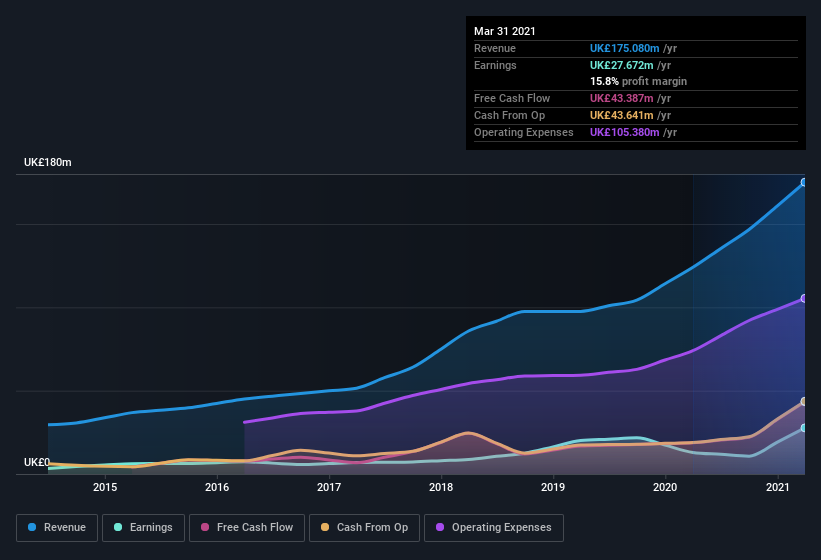Toggle the Revenue series legend button
Image resolution: width=821 pixels, height=560 pixels.
coord(57,527)
